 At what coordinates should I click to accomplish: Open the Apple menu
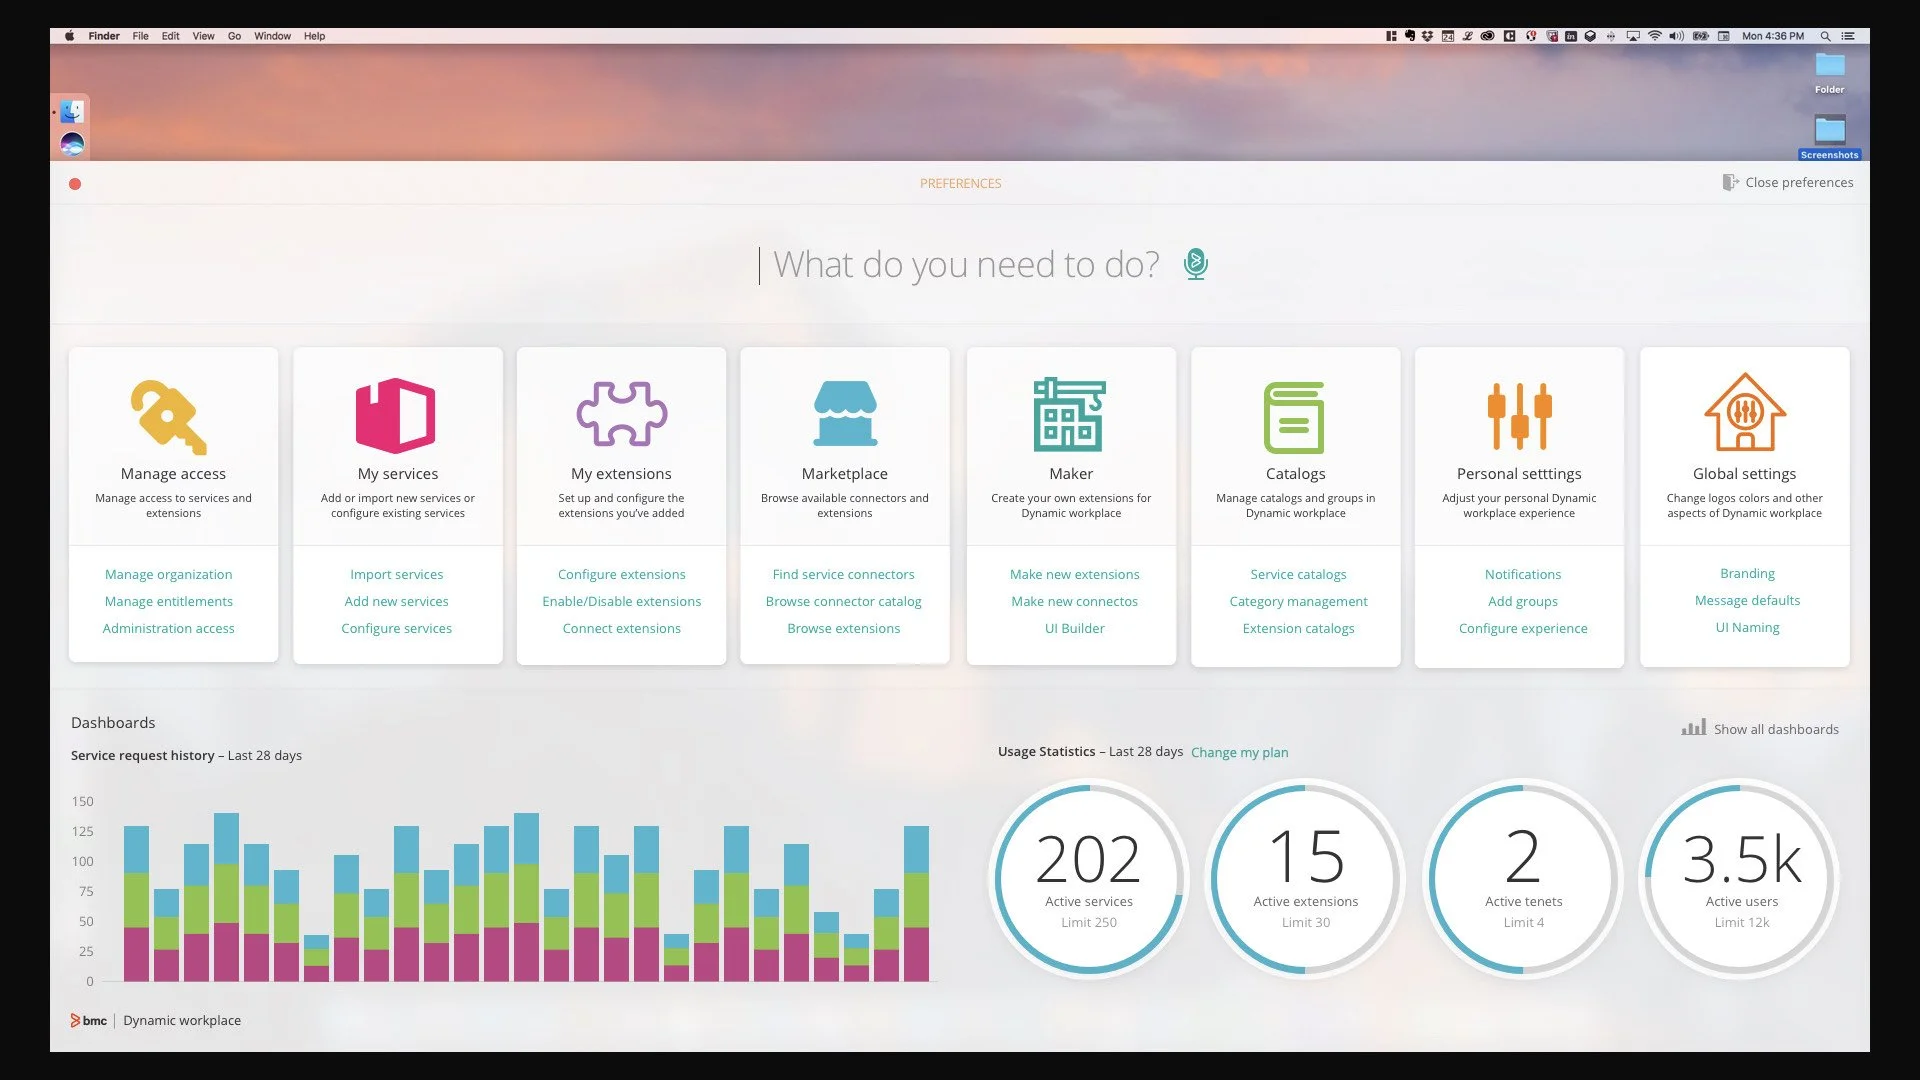point(68,36)
